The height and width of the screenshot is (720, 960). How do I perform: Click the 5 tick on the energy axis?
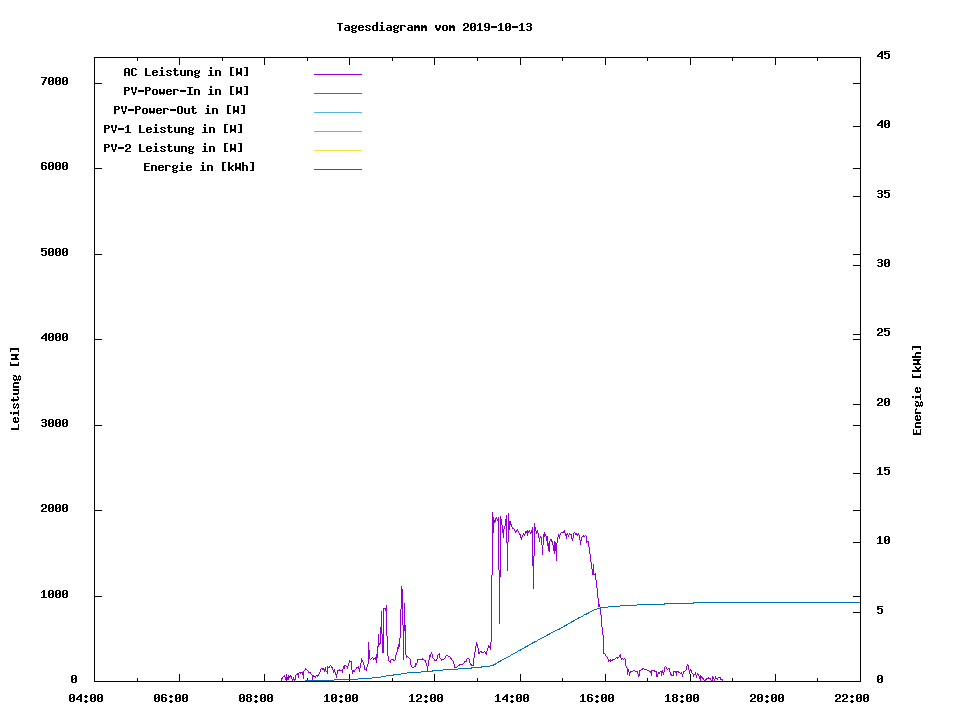pos(879,610)
